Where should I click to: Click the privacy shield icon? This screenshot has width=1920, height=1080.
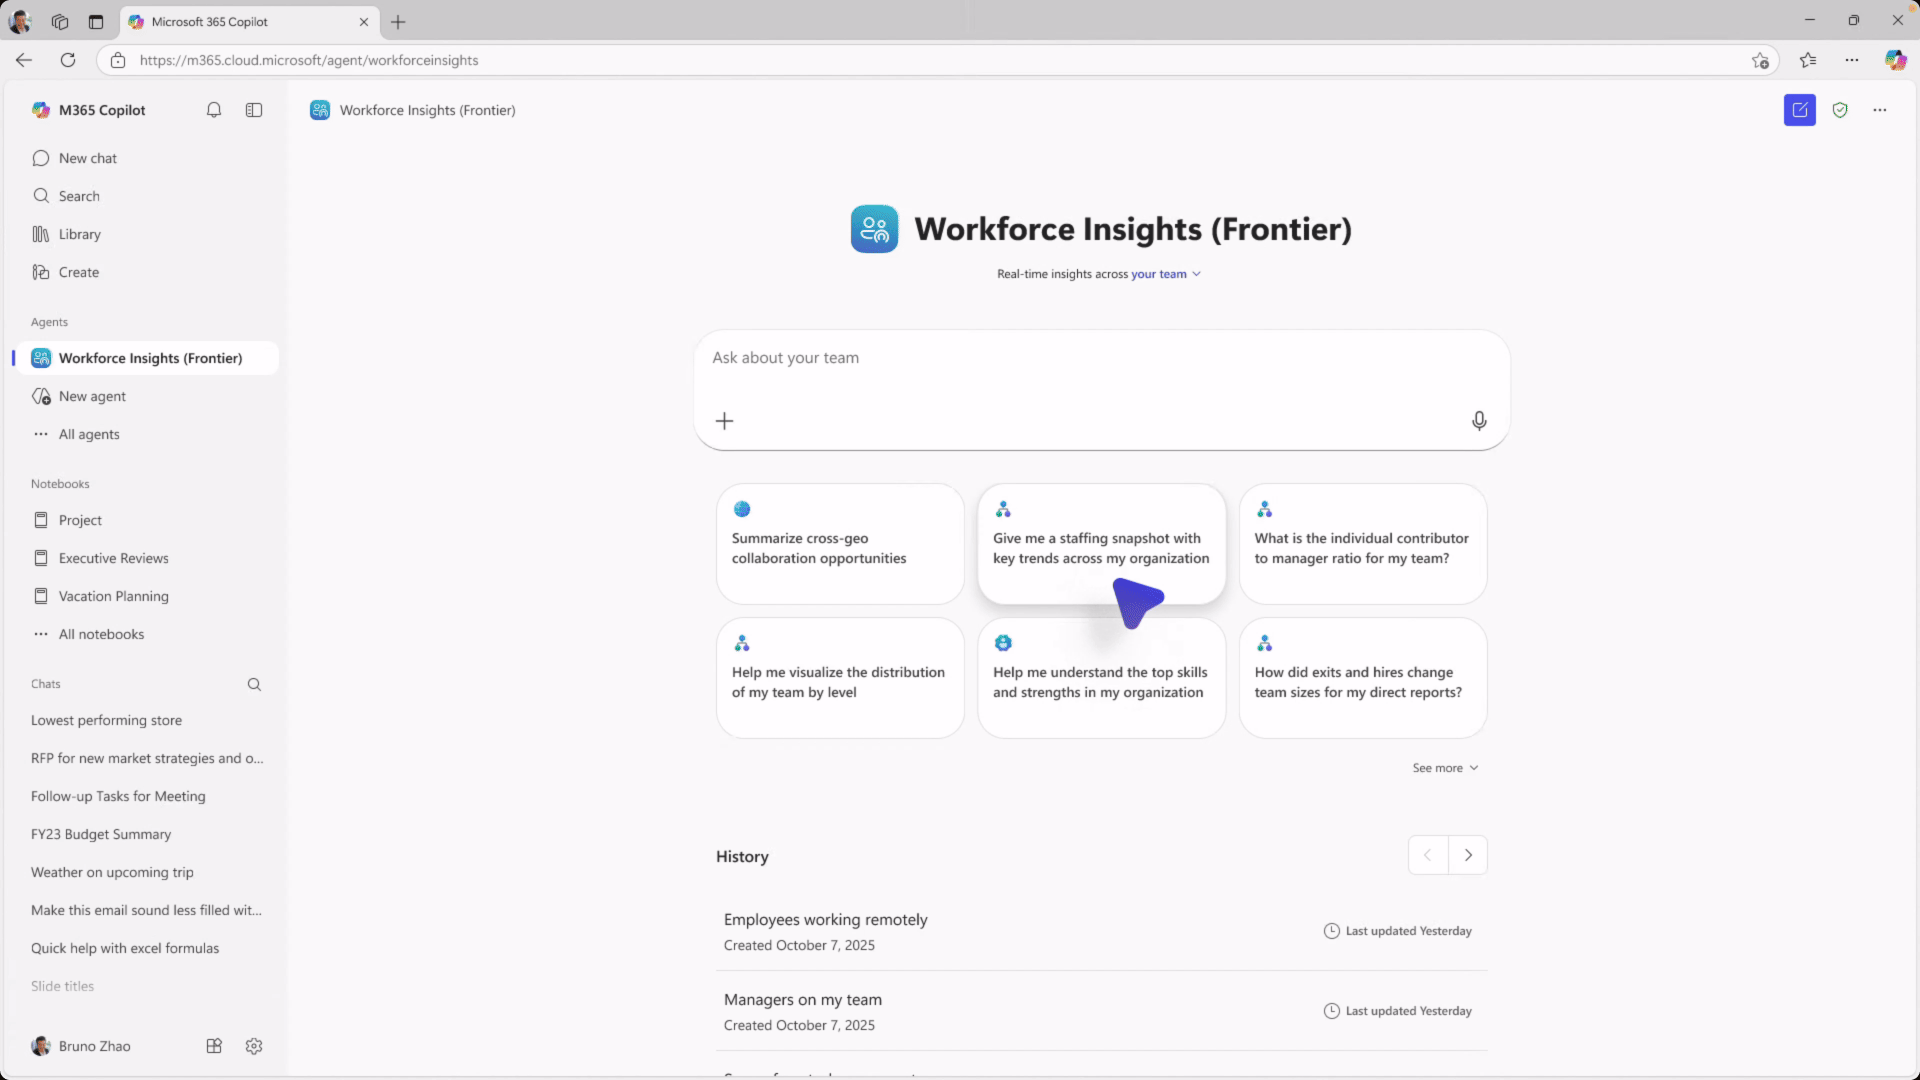[x=1841, y=110]
